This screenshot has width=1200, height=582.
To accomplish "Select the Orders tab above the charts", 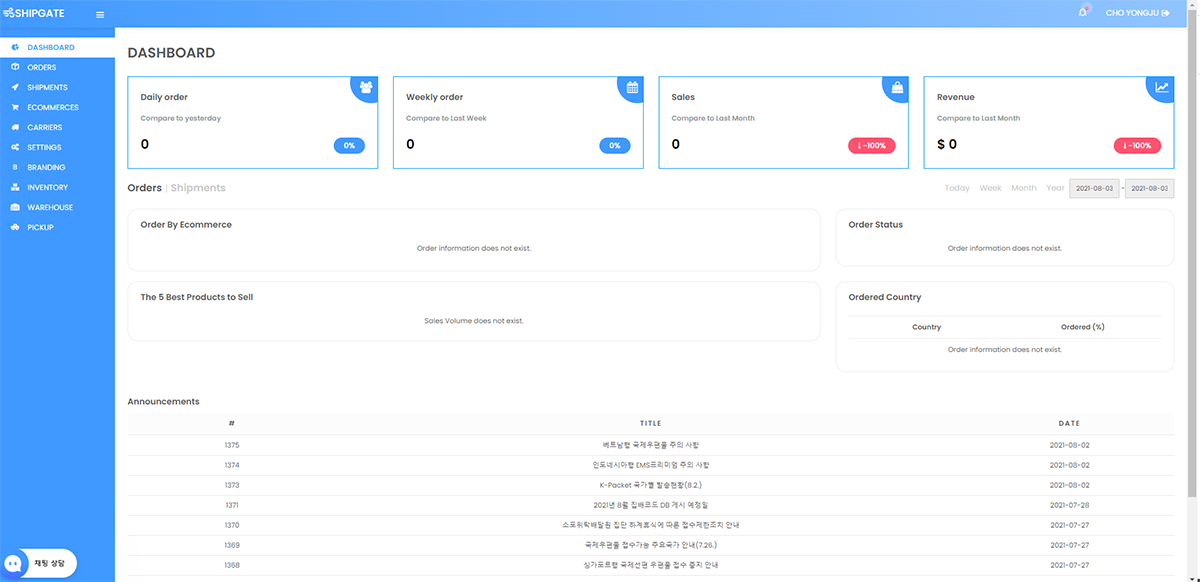I will click(144, 187).
